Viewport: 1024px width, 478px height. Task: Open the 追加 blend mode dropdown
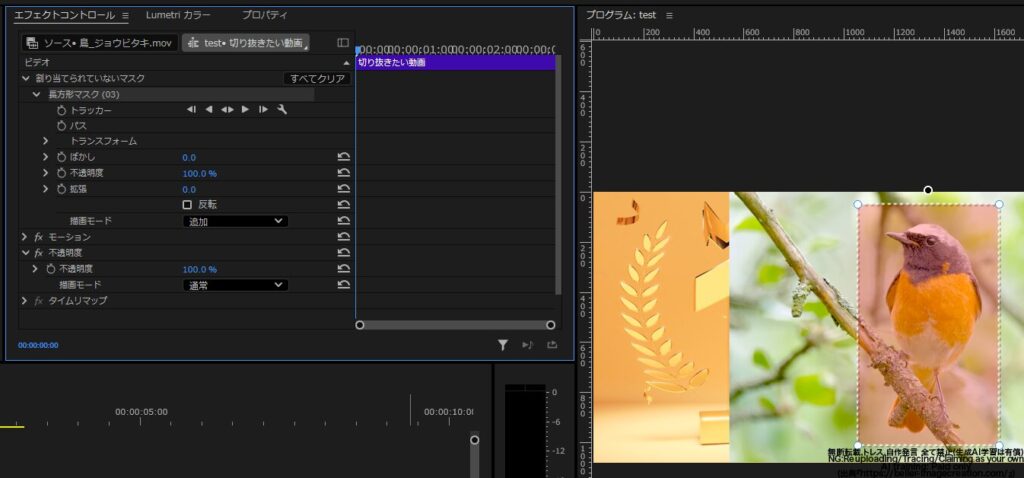[x=235, y=221]
